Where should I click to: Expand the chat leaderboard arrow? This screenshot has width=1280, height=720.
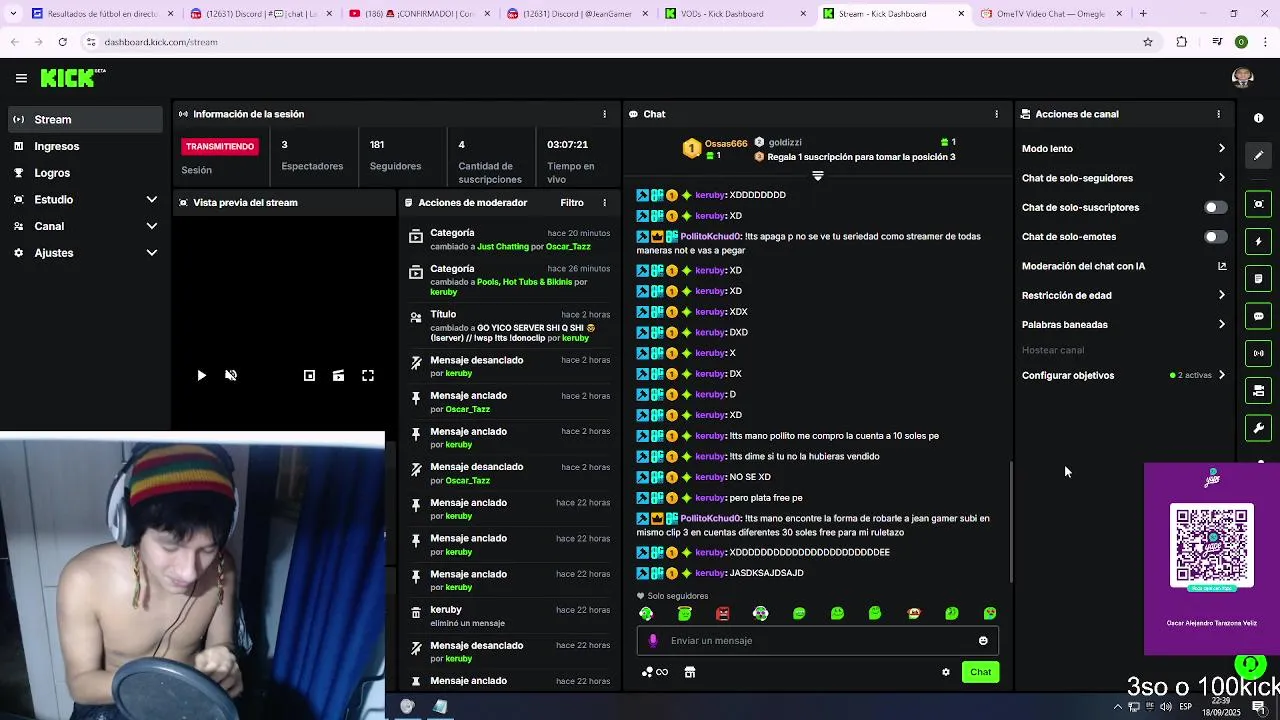pyautogui.click(x=817, y=176)
